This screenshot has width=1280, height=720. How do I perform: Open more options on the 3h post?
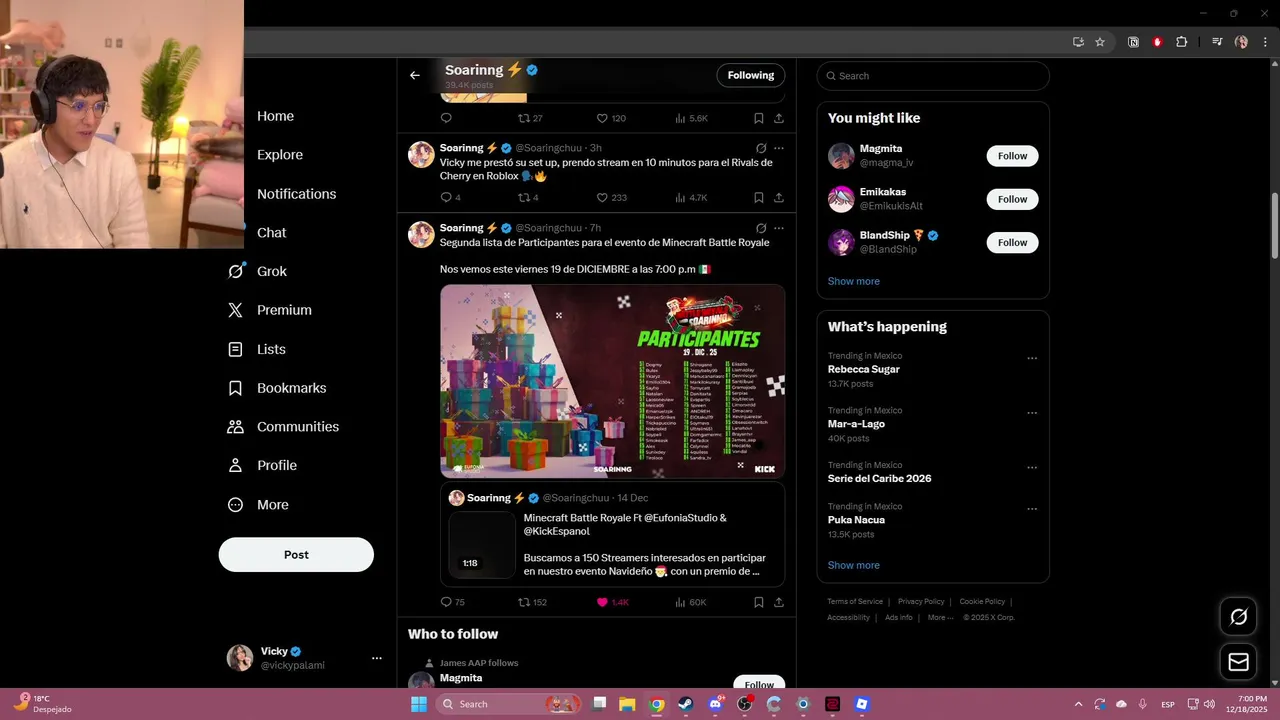(x=779, y=148)
